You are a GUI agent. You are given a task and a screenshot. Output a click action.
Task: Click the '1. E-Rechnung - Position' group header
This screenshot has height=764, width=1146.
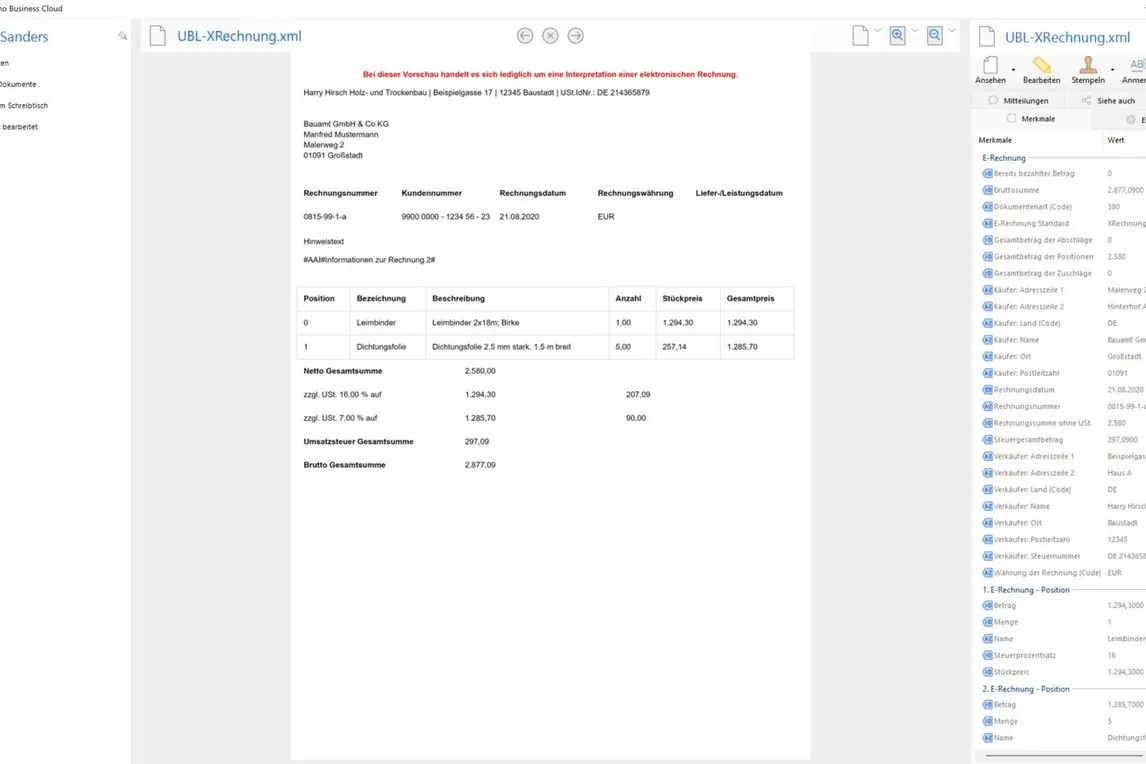click(x=1025, y=590)
